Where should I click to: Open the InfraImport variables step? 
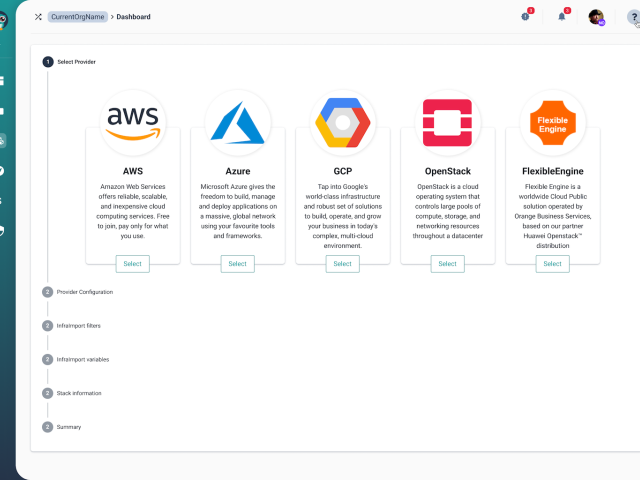coord(76,360)
